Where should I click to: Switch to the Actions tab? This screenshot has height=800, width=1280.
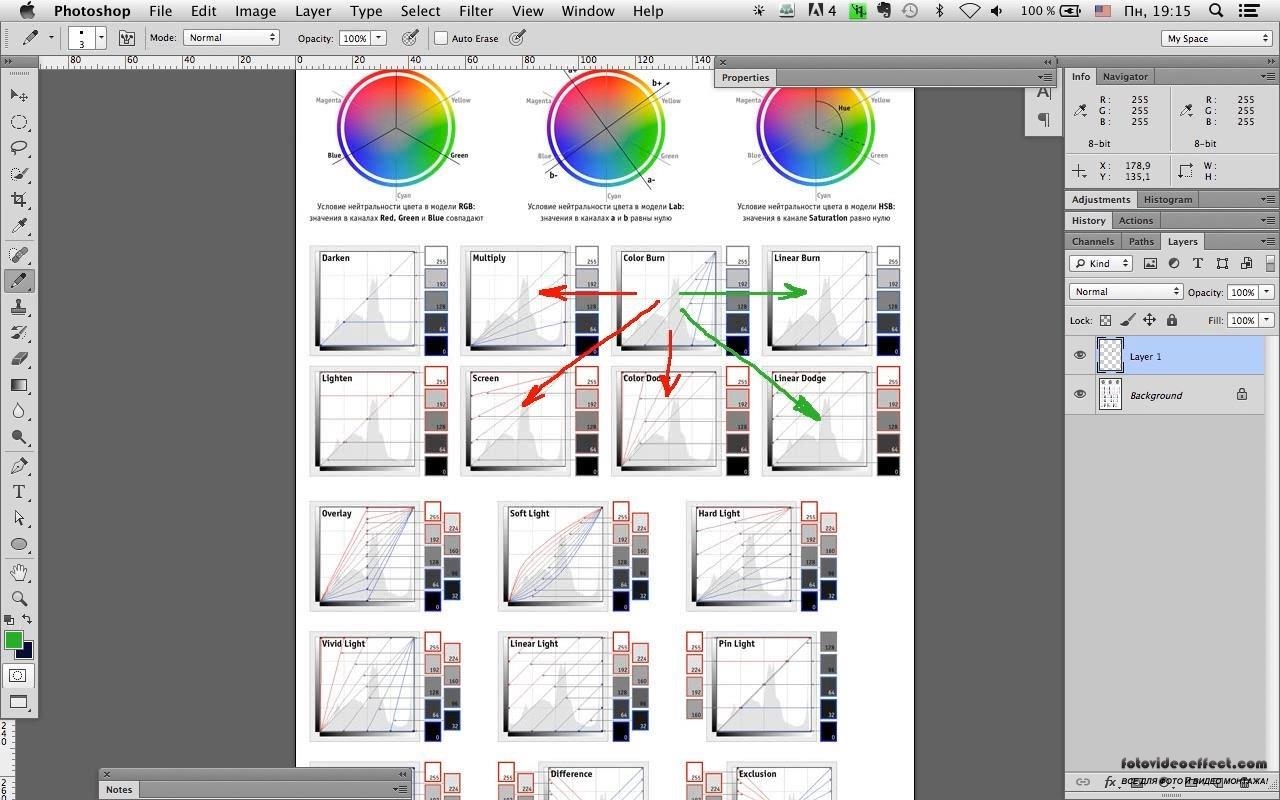pos(1135,220)
